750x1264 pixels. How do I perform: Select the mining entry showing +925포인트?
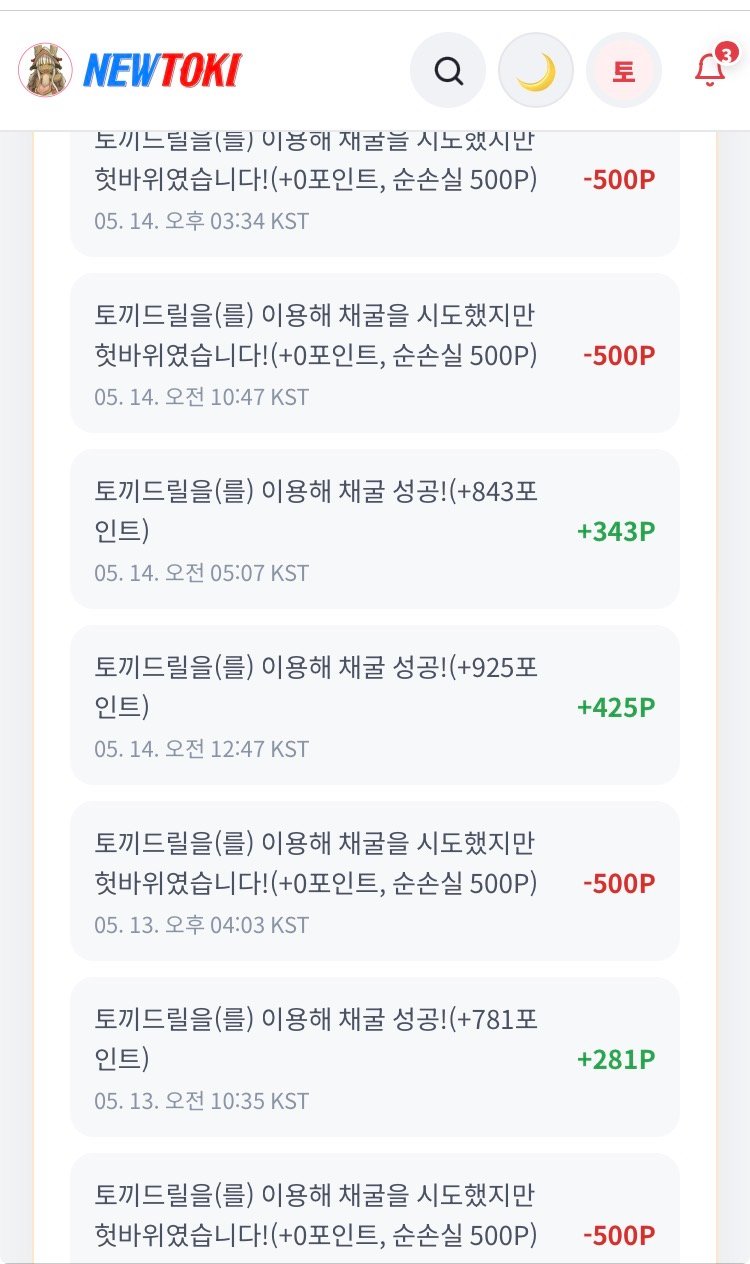tap(375, 705)
